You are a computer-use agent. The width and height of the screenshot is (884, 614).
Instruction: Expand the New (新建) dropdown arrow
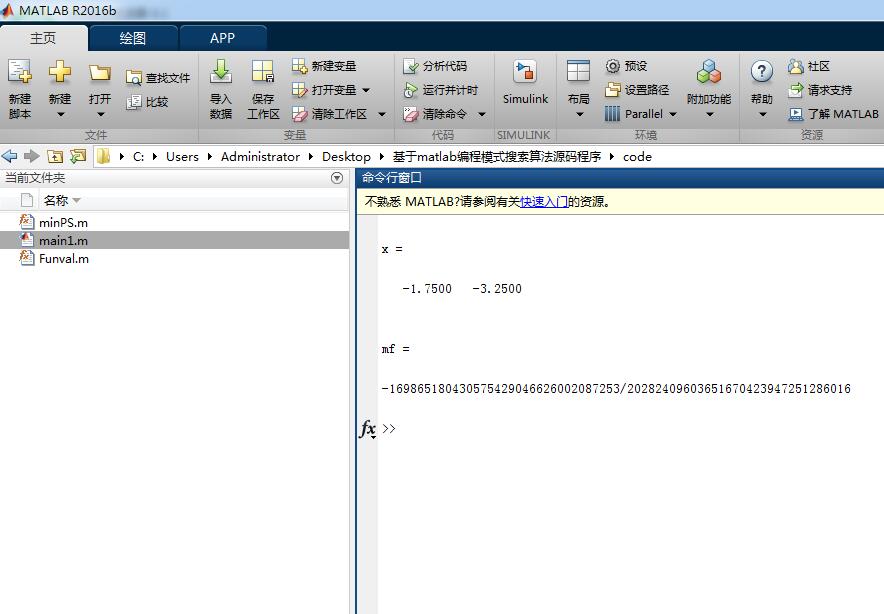(x=60, y=114)
